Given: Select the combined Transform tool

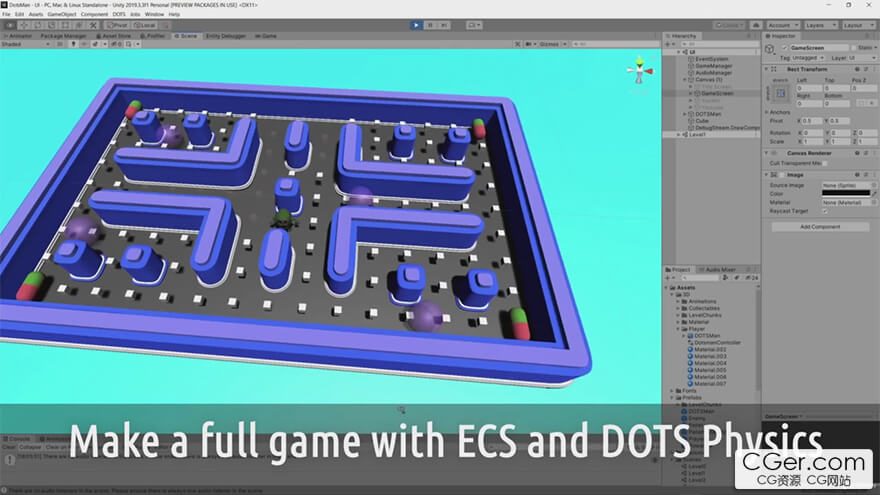Looking at the screenshot, I should tap(79, 25).
